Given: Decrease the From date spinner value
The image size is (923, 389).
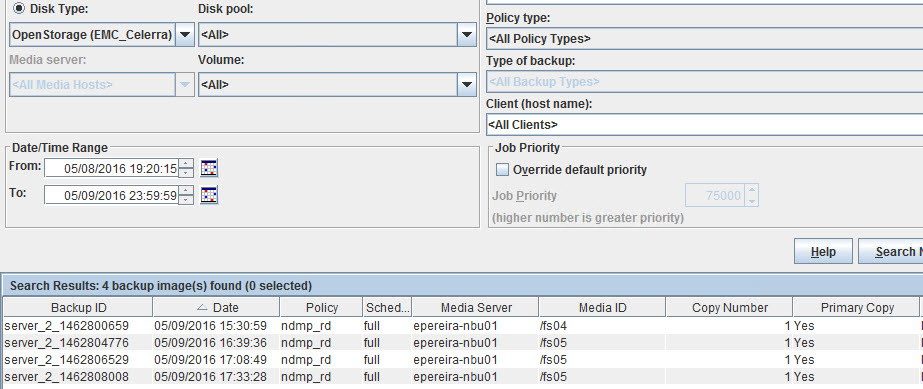Looking at the screenshot, I should coord(185,173).
